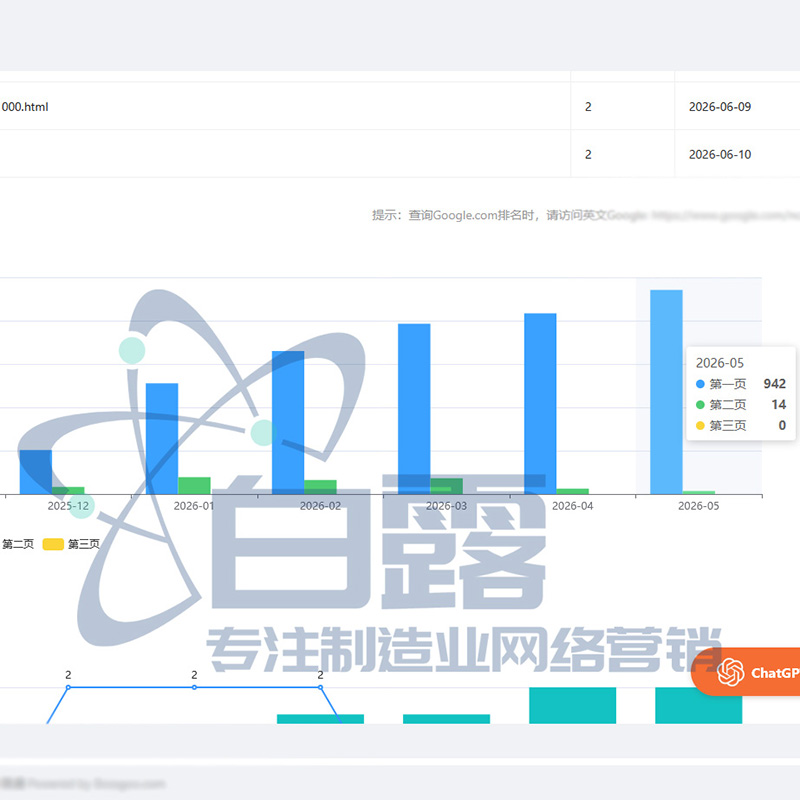Toggle the 第二页 legend label
The height and width of the screenshot is (800, 800).
coord(18,544)
